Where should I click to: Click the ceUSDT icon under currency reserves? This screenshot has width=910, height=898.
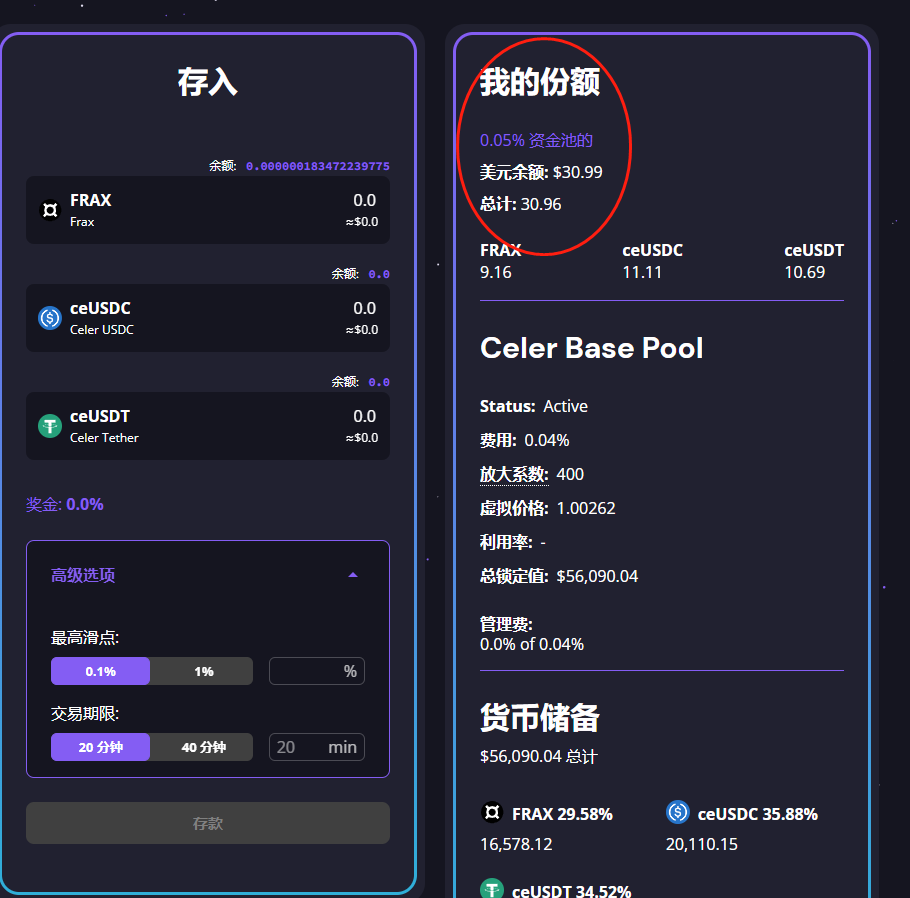(491, 889)
